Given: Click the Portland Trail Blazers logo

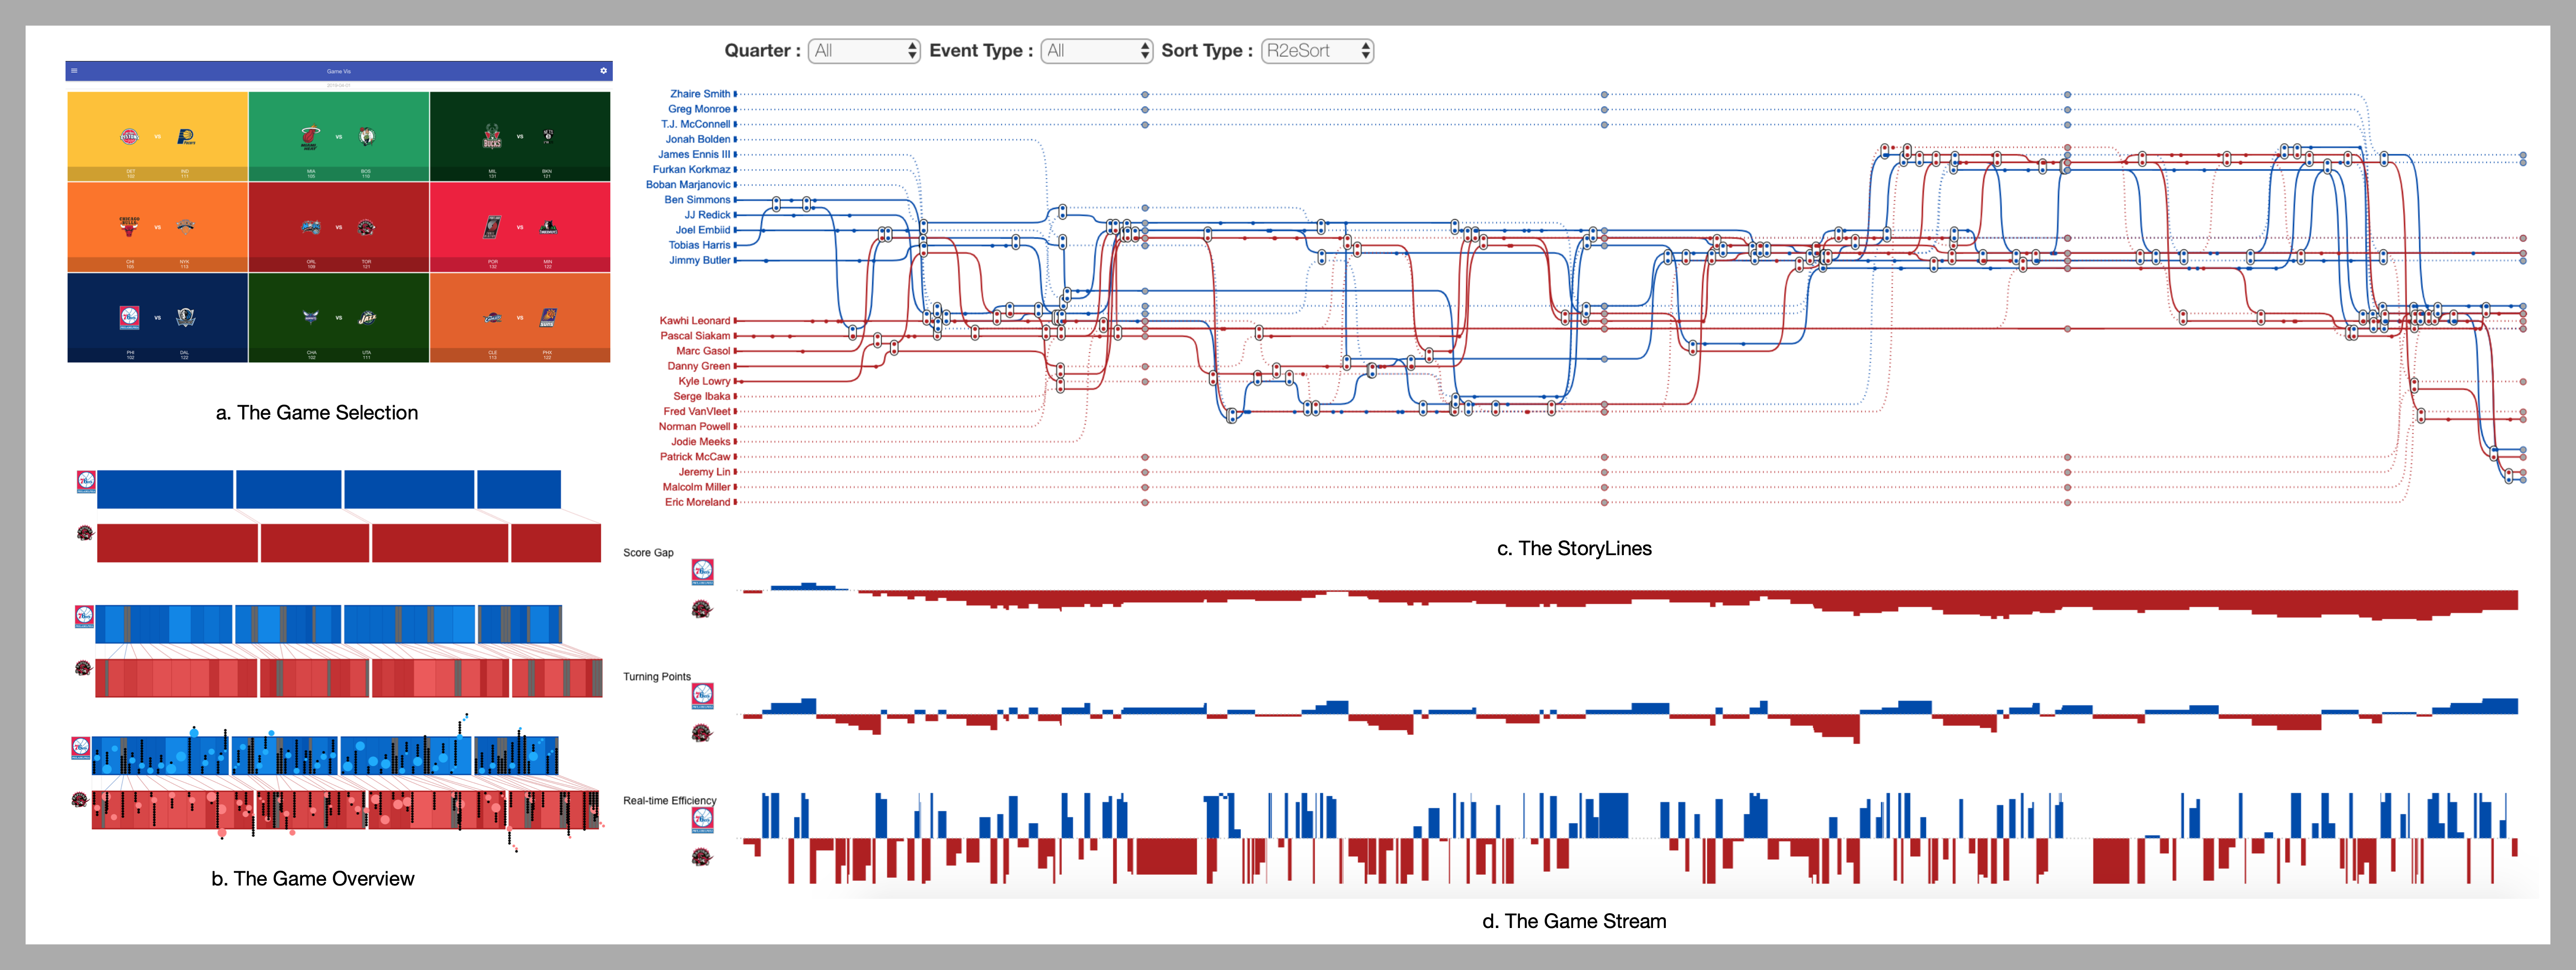Looking at the screenshot, I should point(492,227).
